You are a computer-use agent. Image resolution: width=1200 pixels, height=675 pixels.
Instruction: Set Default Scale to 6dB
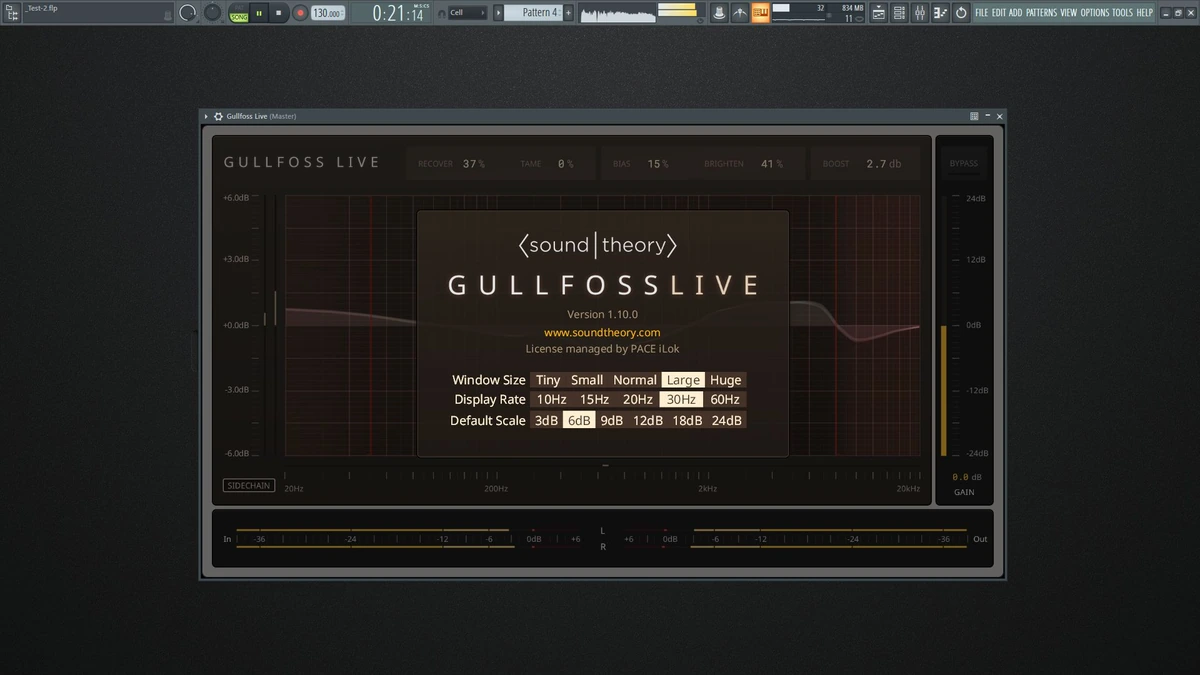coord(580,420)
